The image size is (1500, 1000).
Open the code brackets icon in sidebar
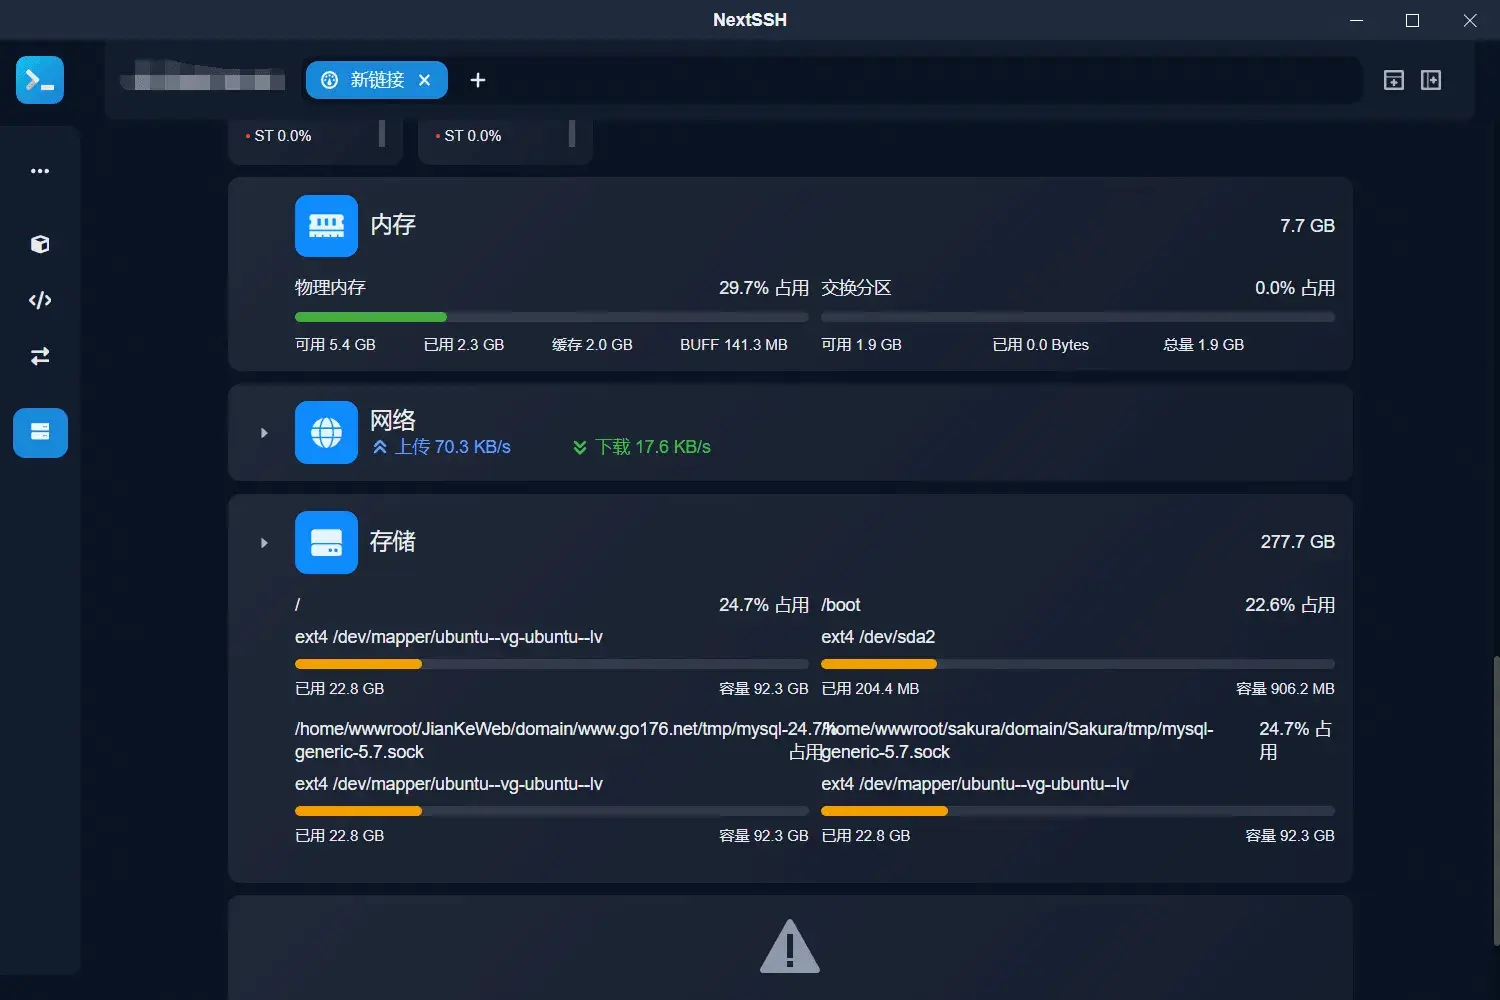40,300
